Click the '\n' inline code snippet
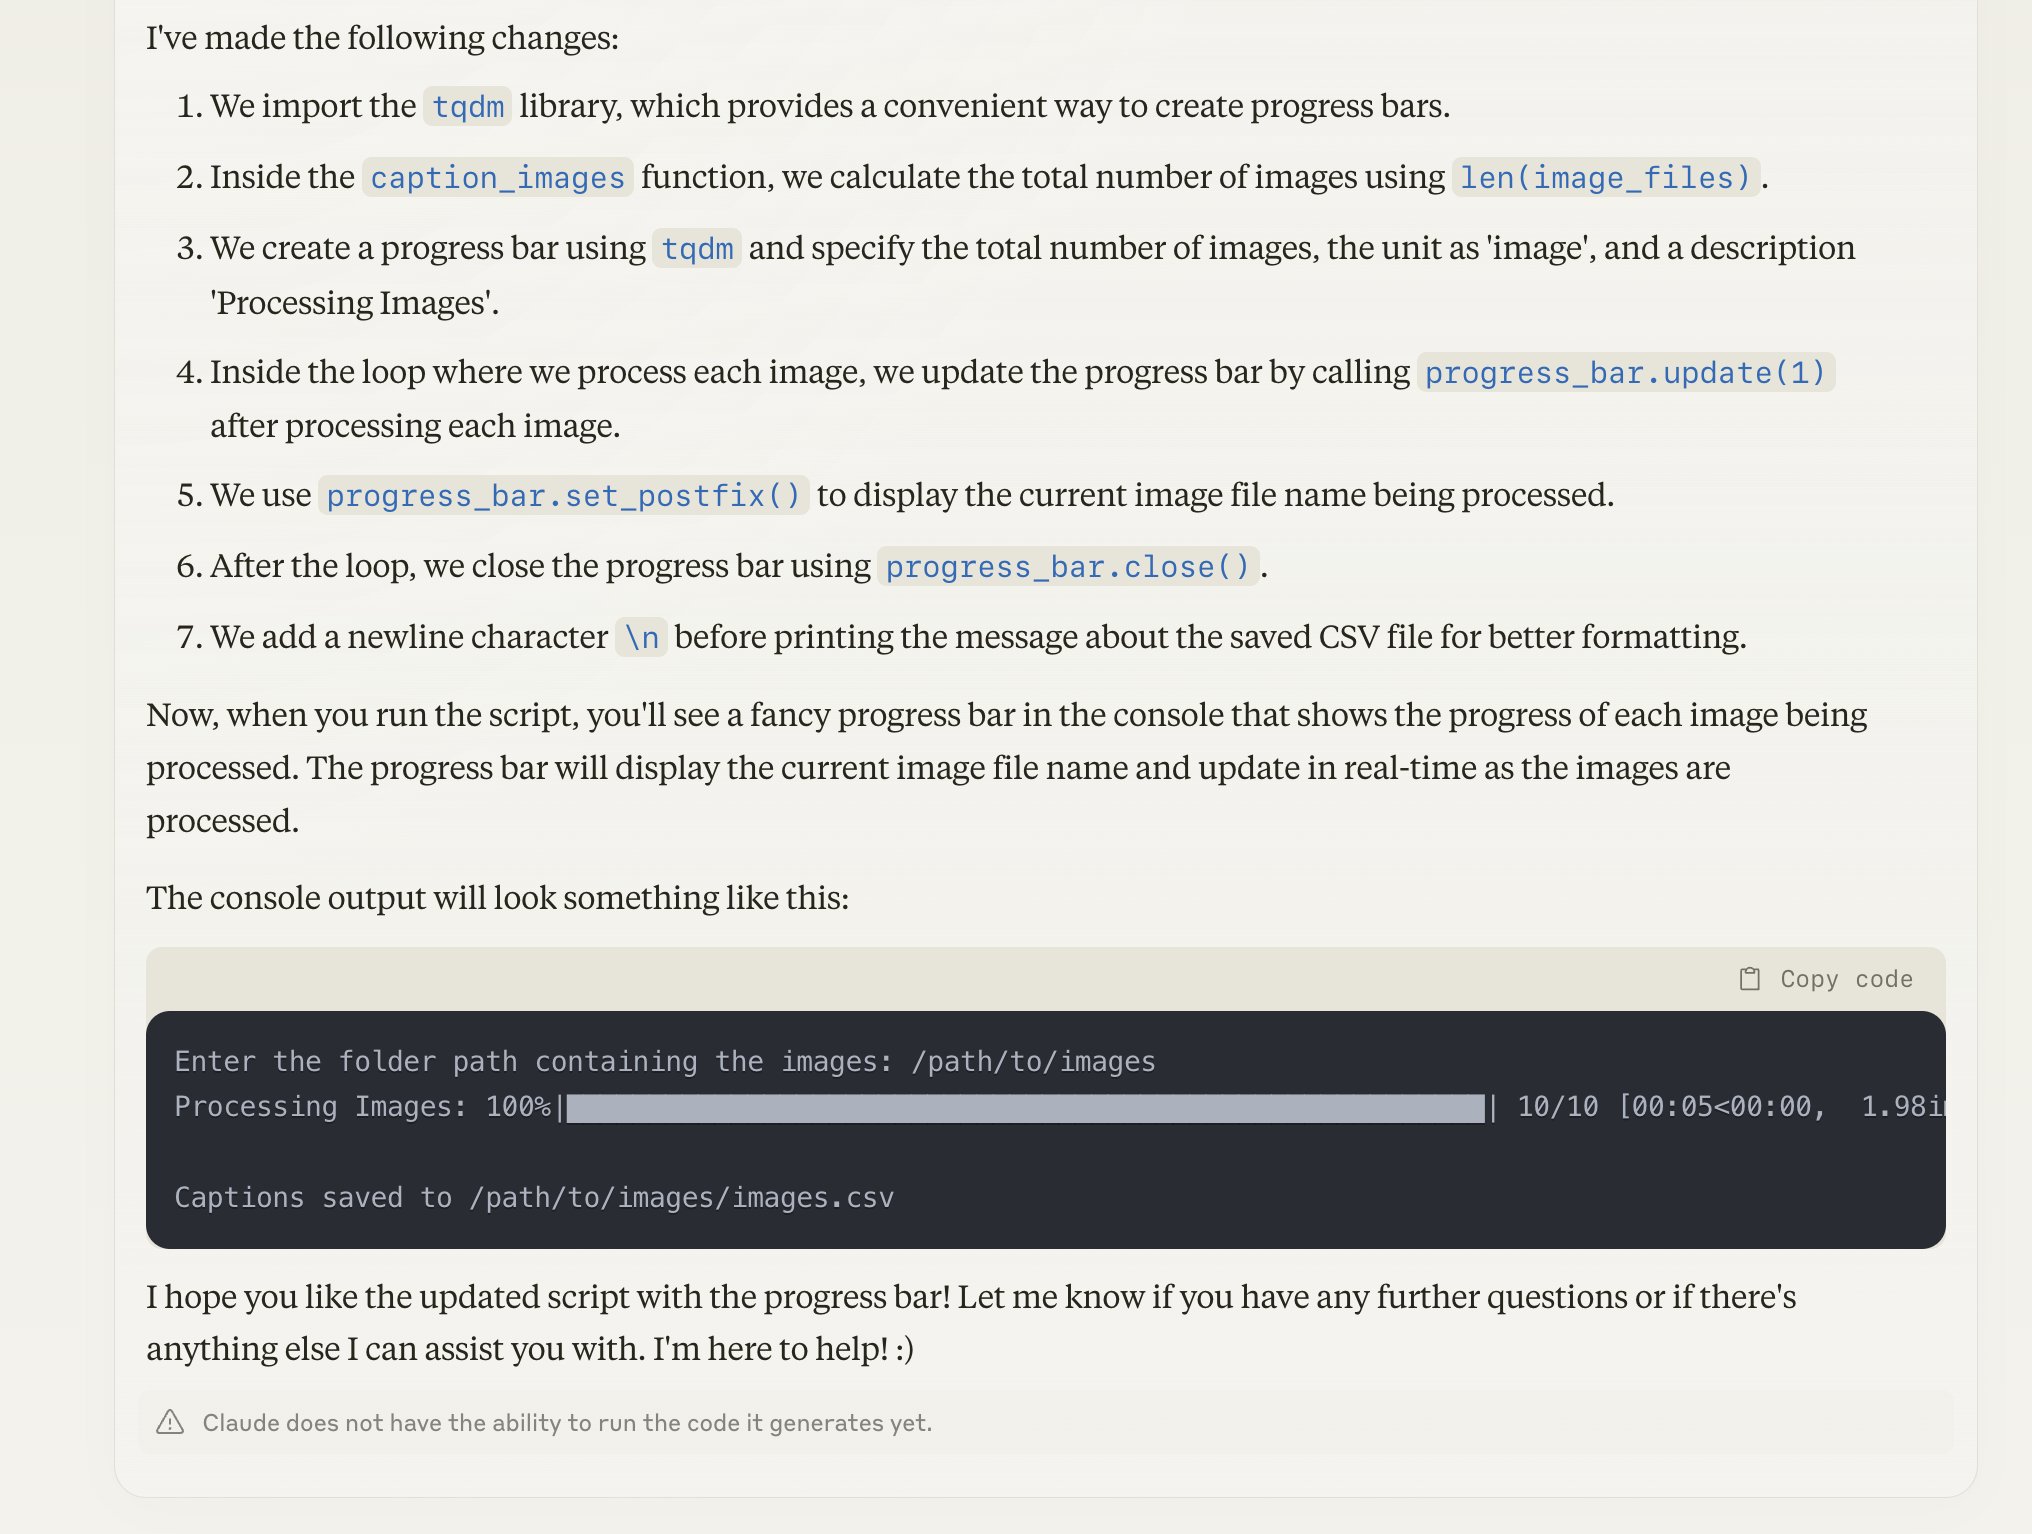This screenshot has height=1534, width=2032. click(641, 637)
